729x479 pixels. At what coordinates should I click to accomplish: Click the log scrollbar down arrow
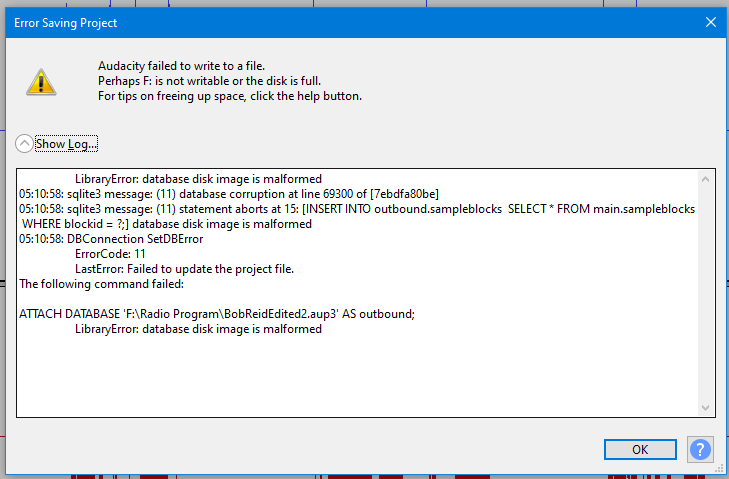pyautogui.click(x=705, y=408)
